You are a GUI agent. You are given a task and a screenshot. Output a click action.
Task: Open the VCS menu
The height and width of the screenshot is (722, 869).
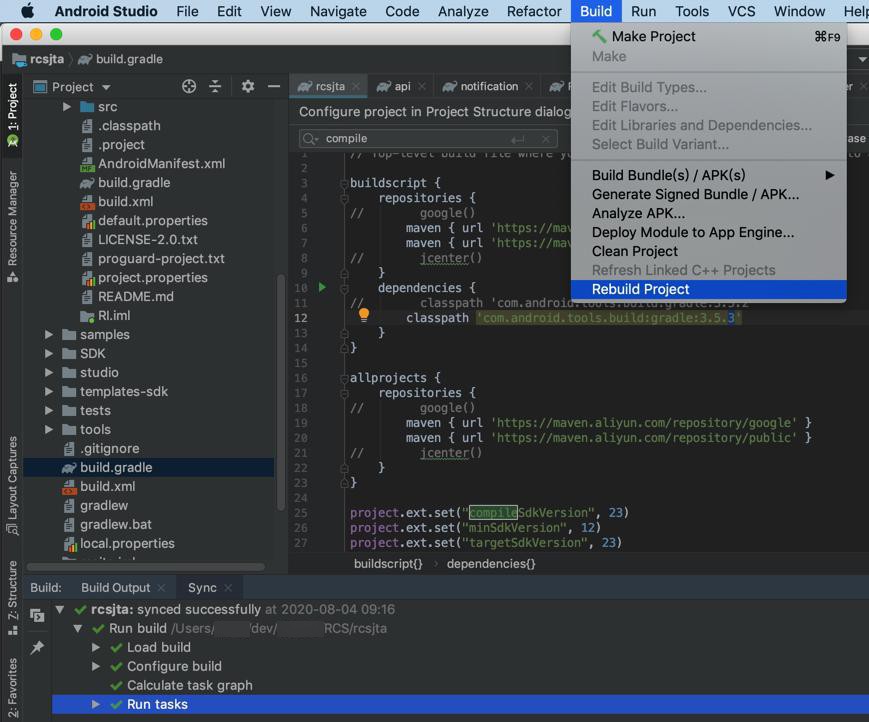pyautogui.click(x=741, y=11)
